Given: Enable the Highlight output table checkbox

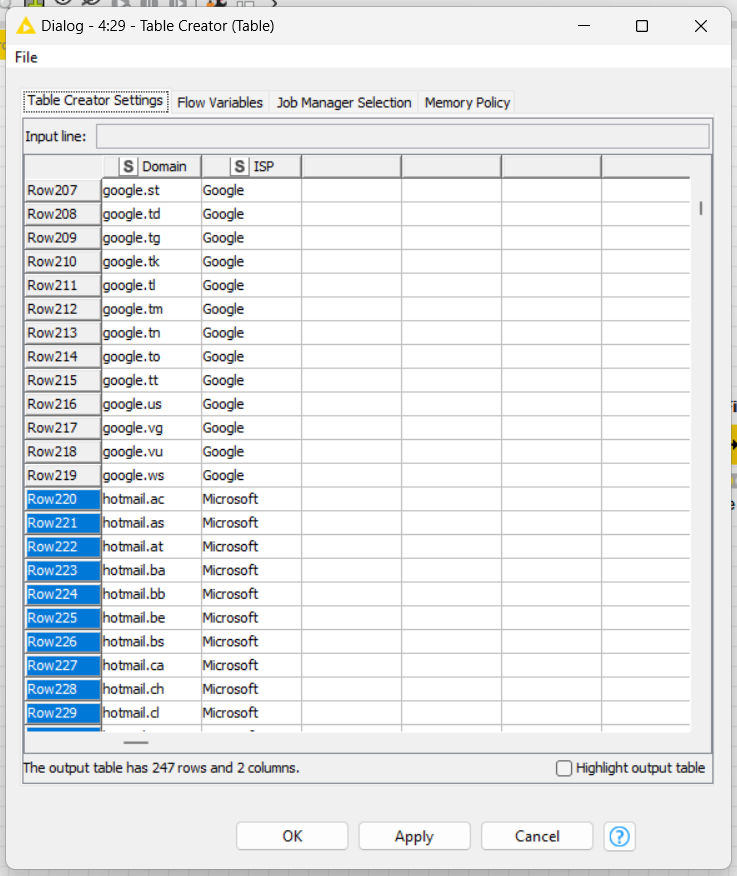Looking at the screenshot, I should tap(564, 768).
